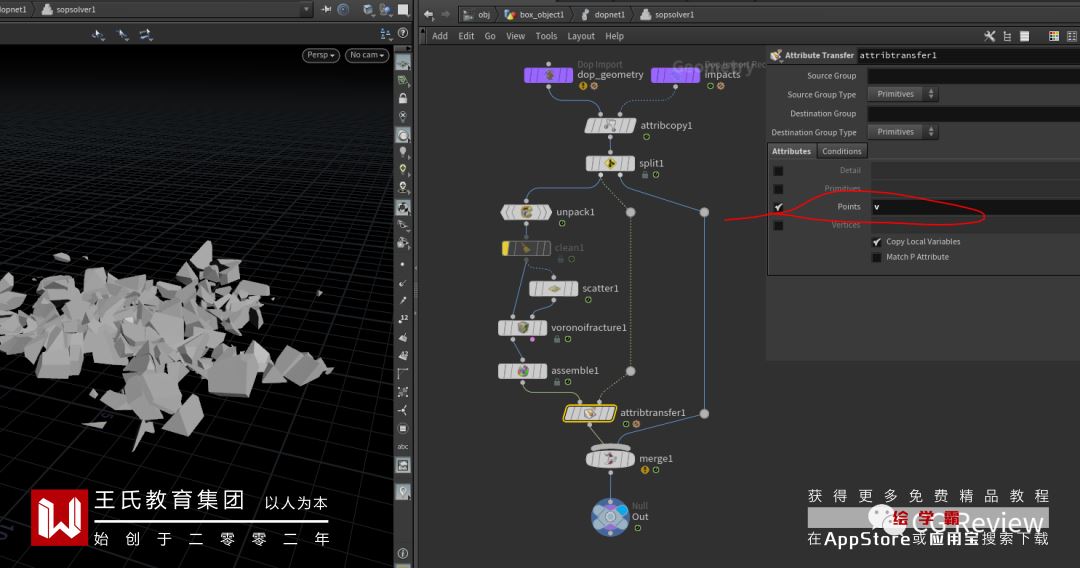Open the Edit menu

coord(466,36)
